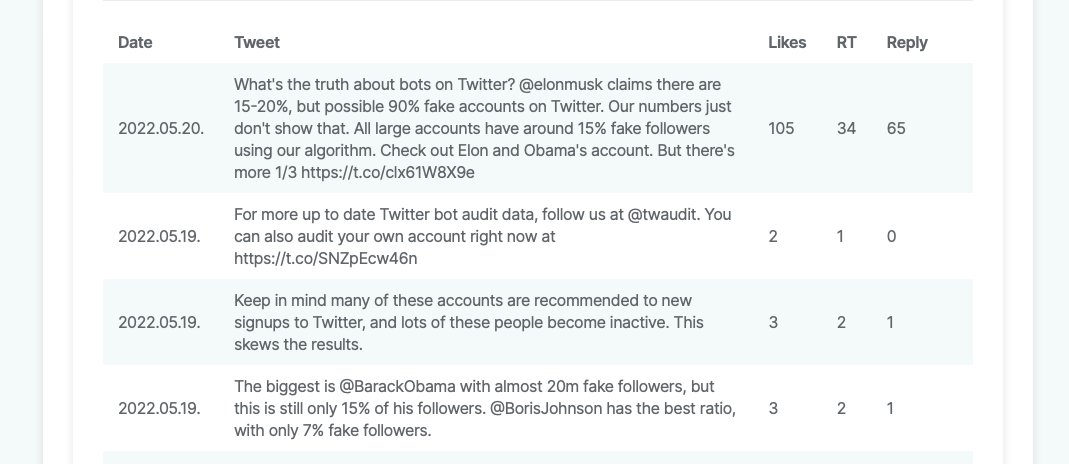Select the 2022.05.20. date cell
This screenshot has height=464, width=1069.
[161, 128]
